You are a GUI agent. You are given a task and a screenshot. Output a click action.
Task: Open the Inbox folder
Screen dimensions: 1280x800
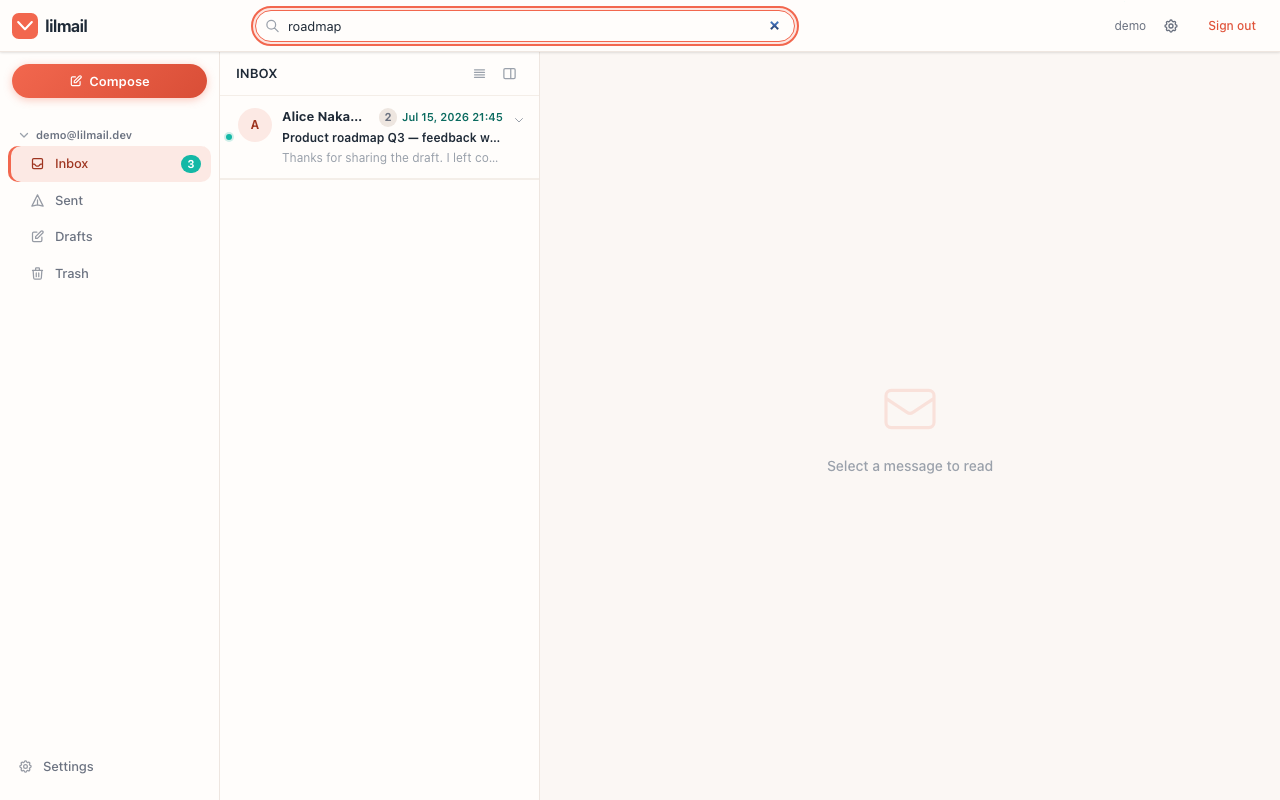110,164
